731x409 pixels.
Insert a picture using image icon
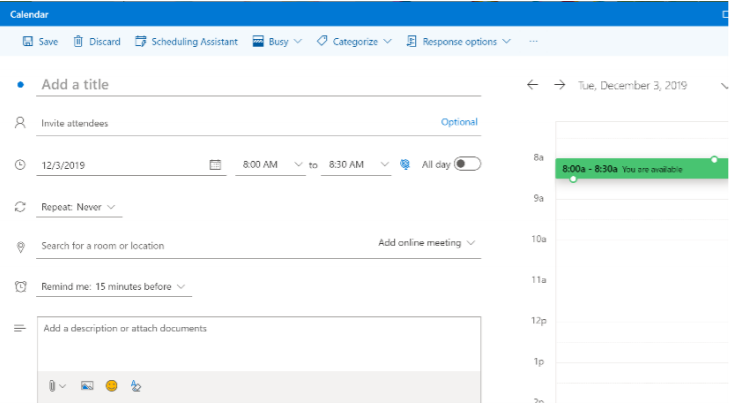pyautogui.click(x=87, y=386)
